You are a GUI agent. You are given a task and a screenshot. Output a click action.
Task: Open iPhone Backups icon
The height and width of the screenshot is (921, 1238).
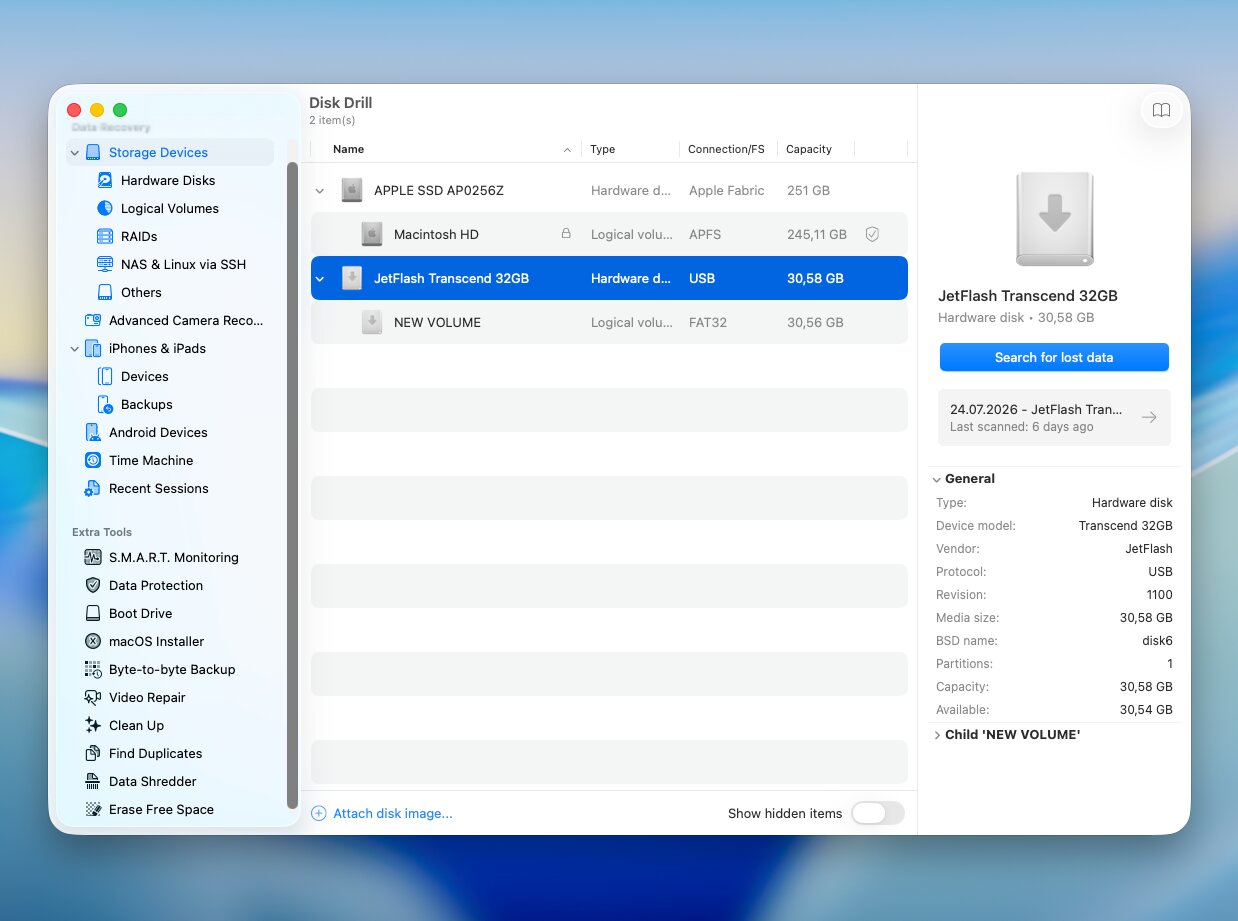click(x=105, y=404)
